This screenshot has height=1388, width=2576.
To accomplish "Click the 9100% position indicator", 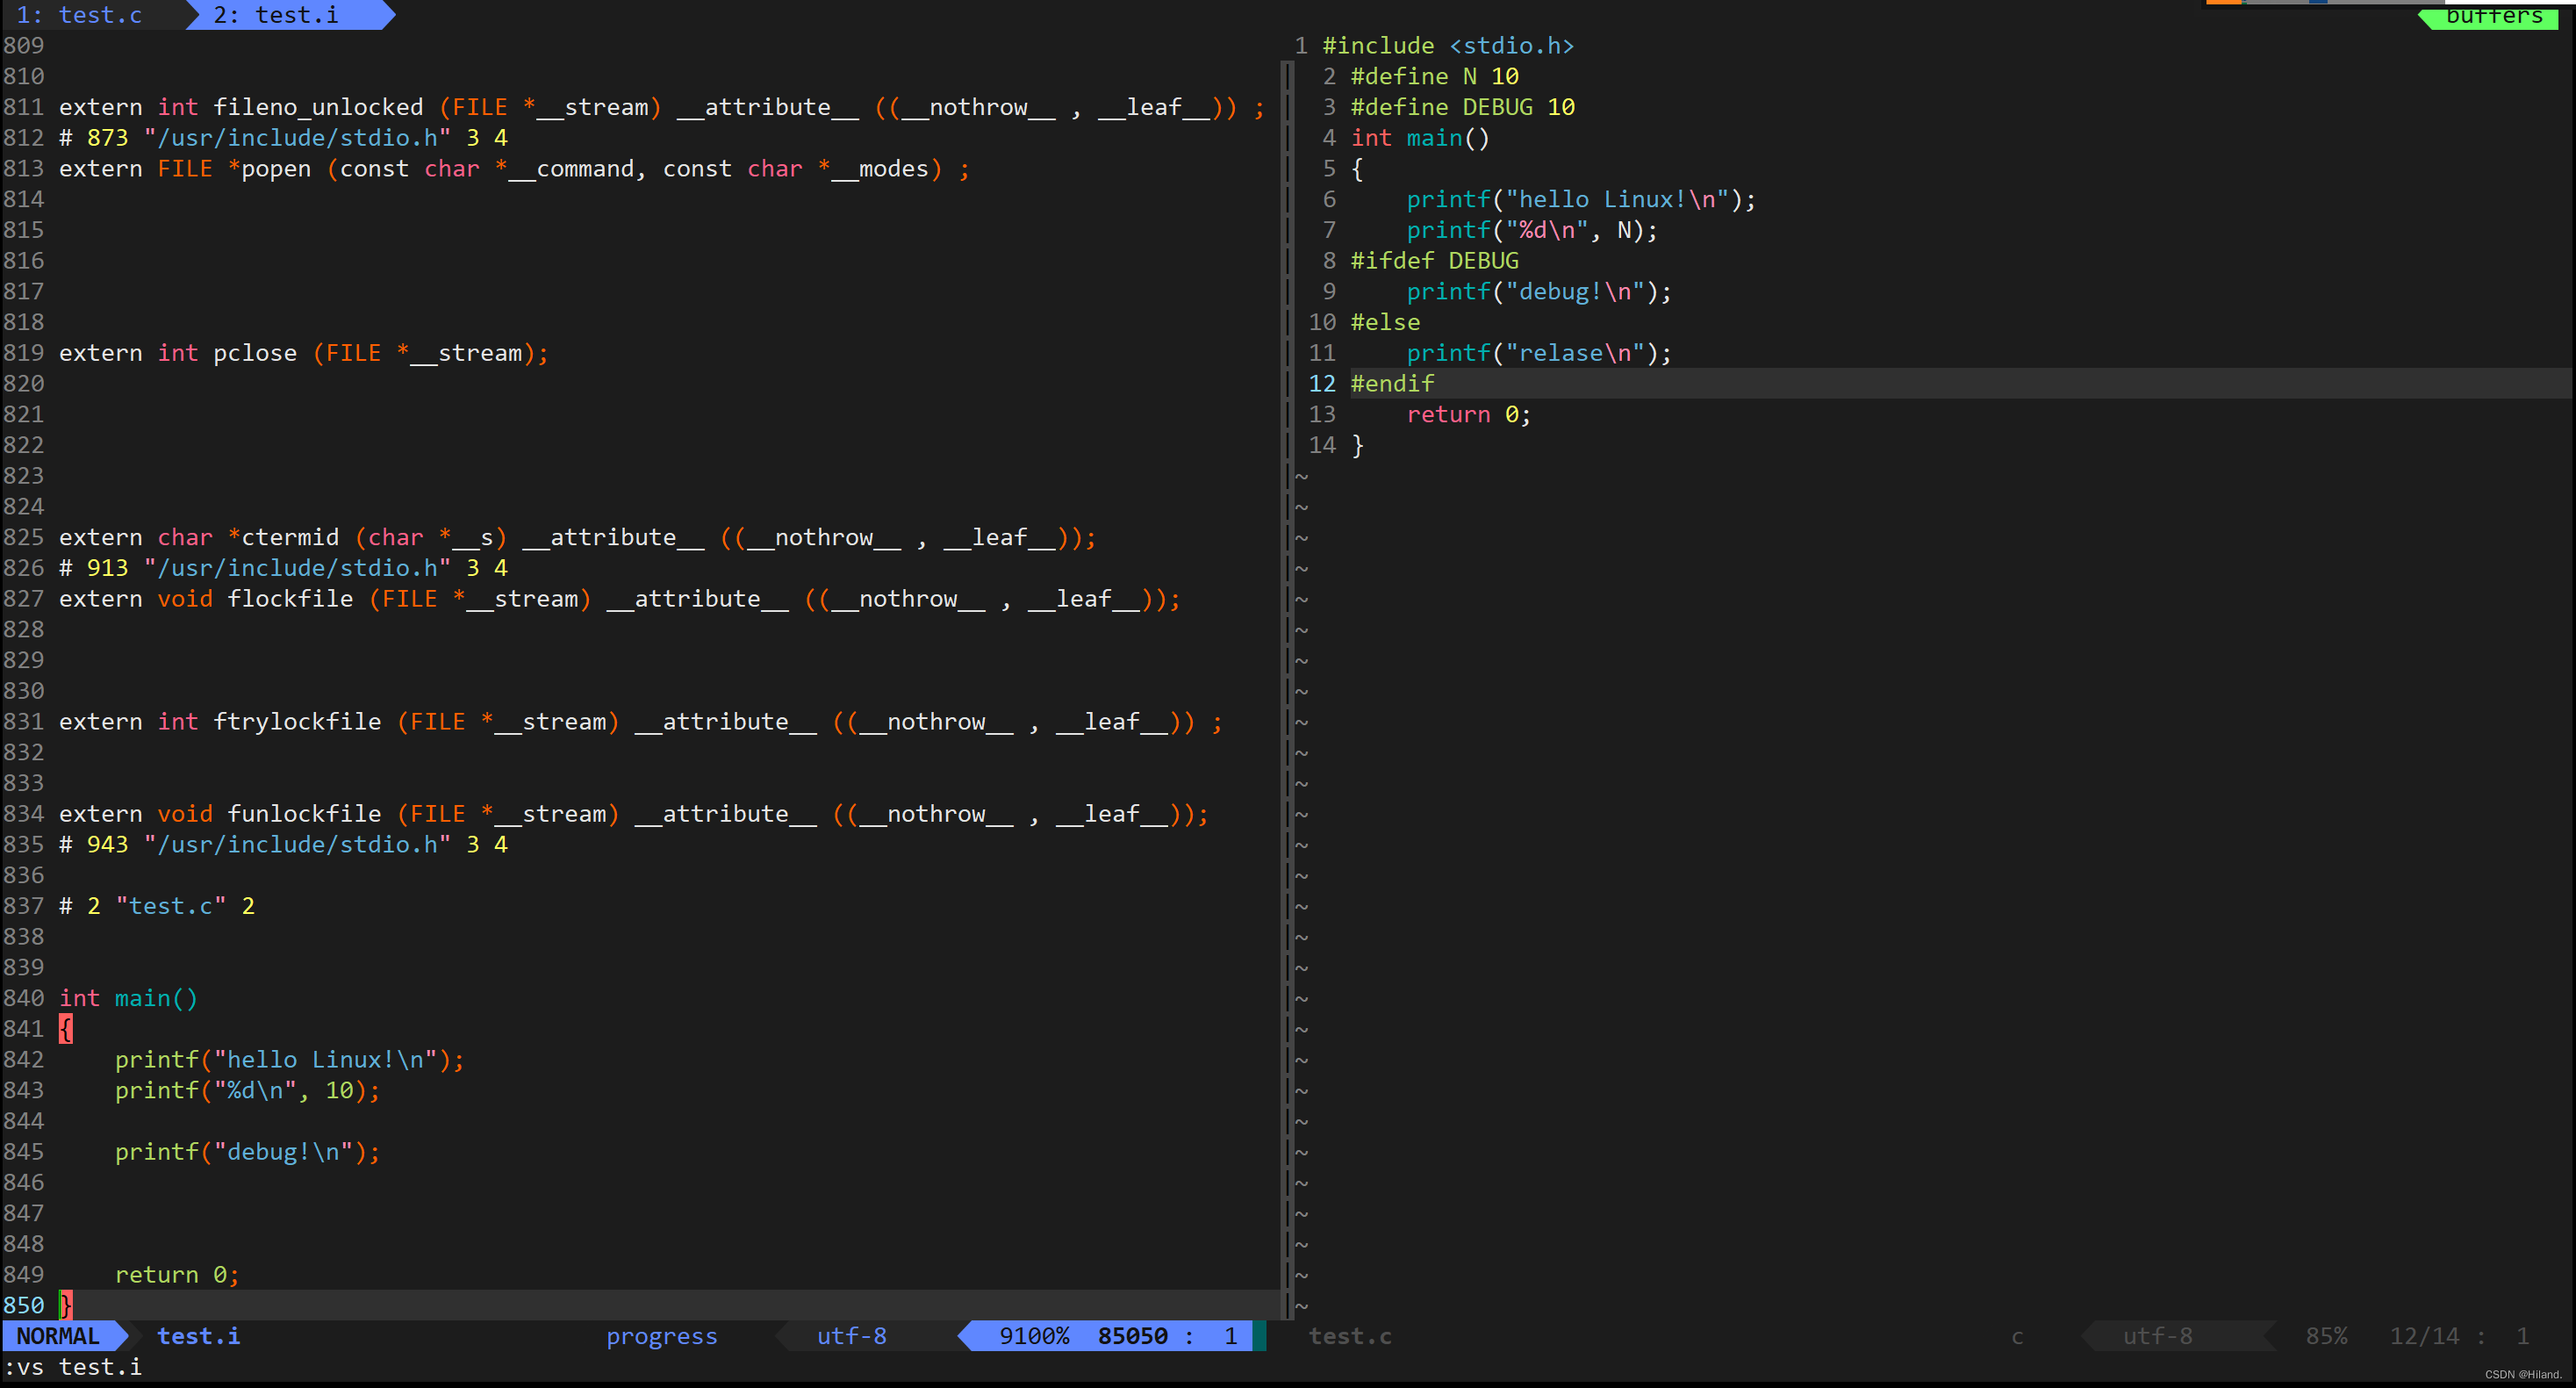I will pyautogui.click(x=1033, y=1336).
